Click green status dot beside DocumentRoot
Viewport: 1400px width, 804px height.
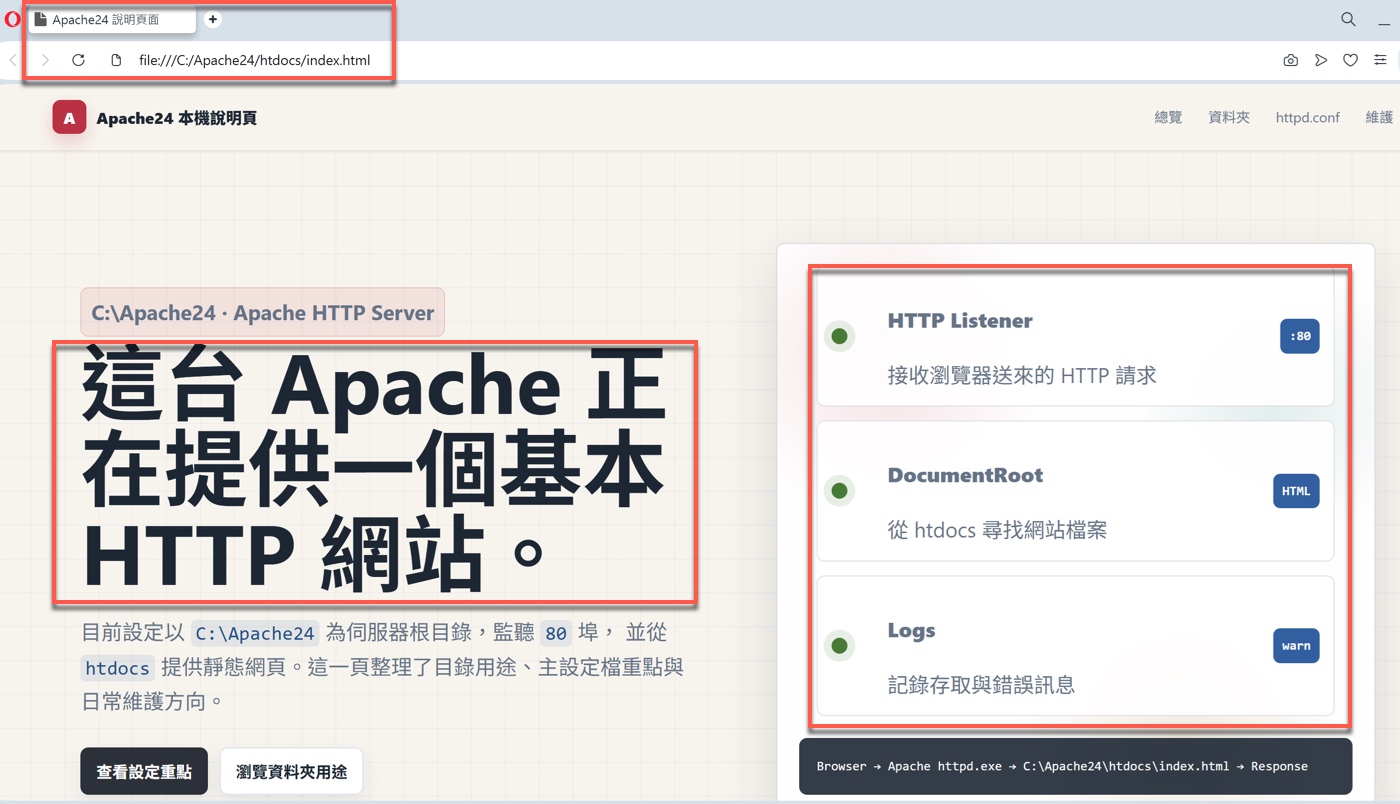840,491
